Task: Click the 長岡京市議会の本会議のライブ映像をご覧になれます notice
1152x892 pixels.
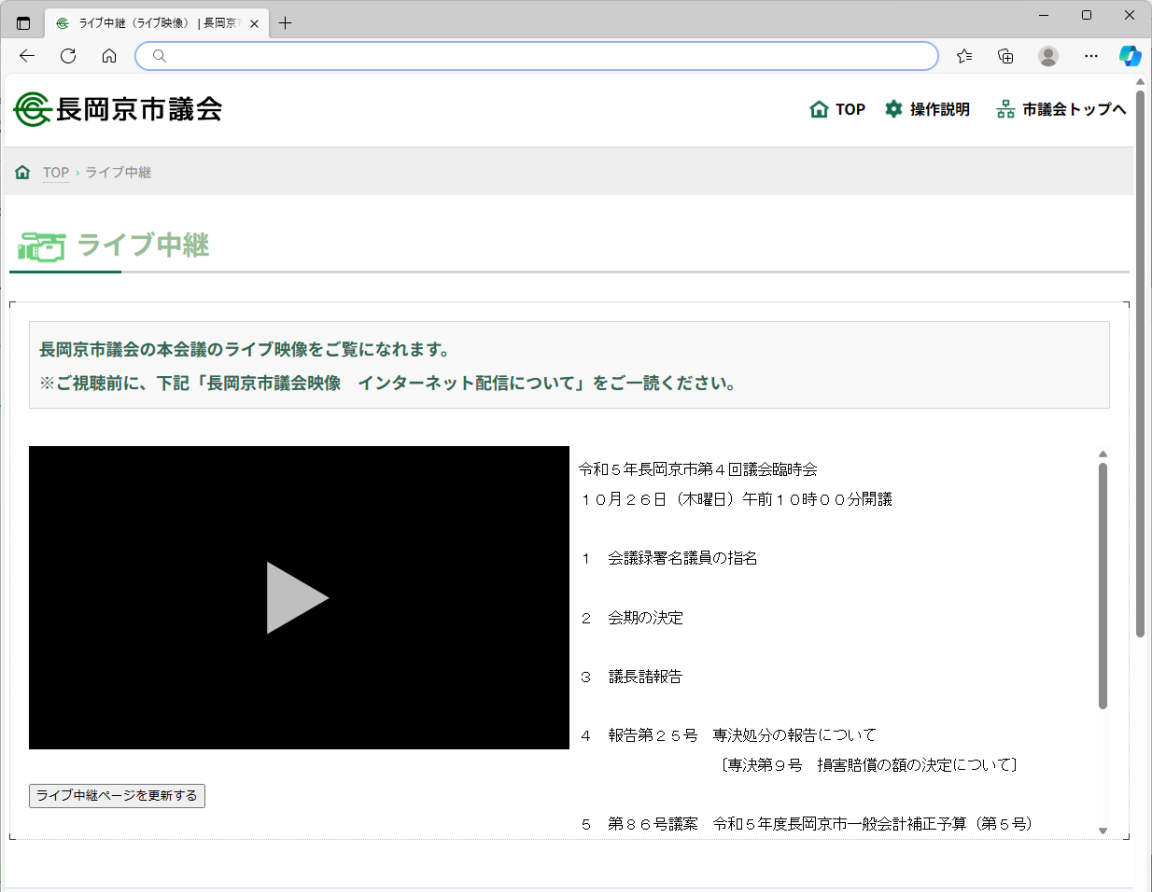Action: point(245,349)
